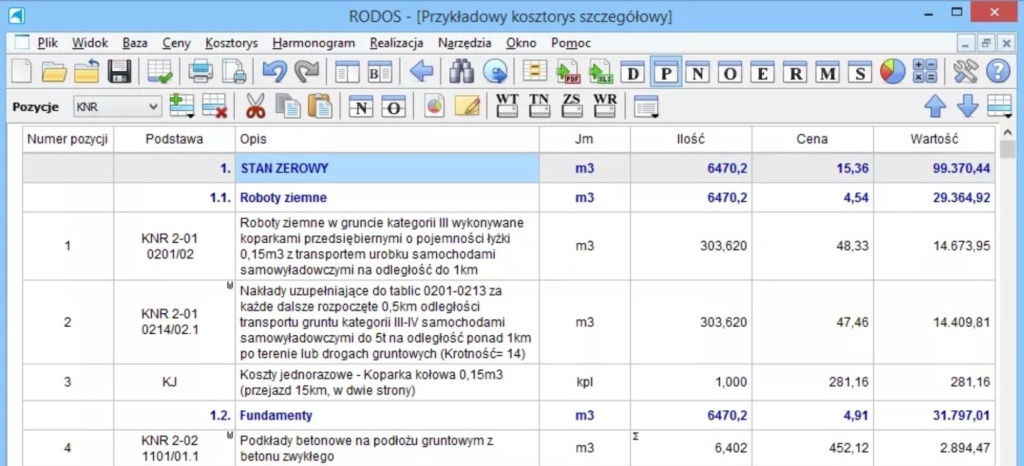Open the Kosztorys menu
The image size is (1024, 466).
(x=231, y=43)
